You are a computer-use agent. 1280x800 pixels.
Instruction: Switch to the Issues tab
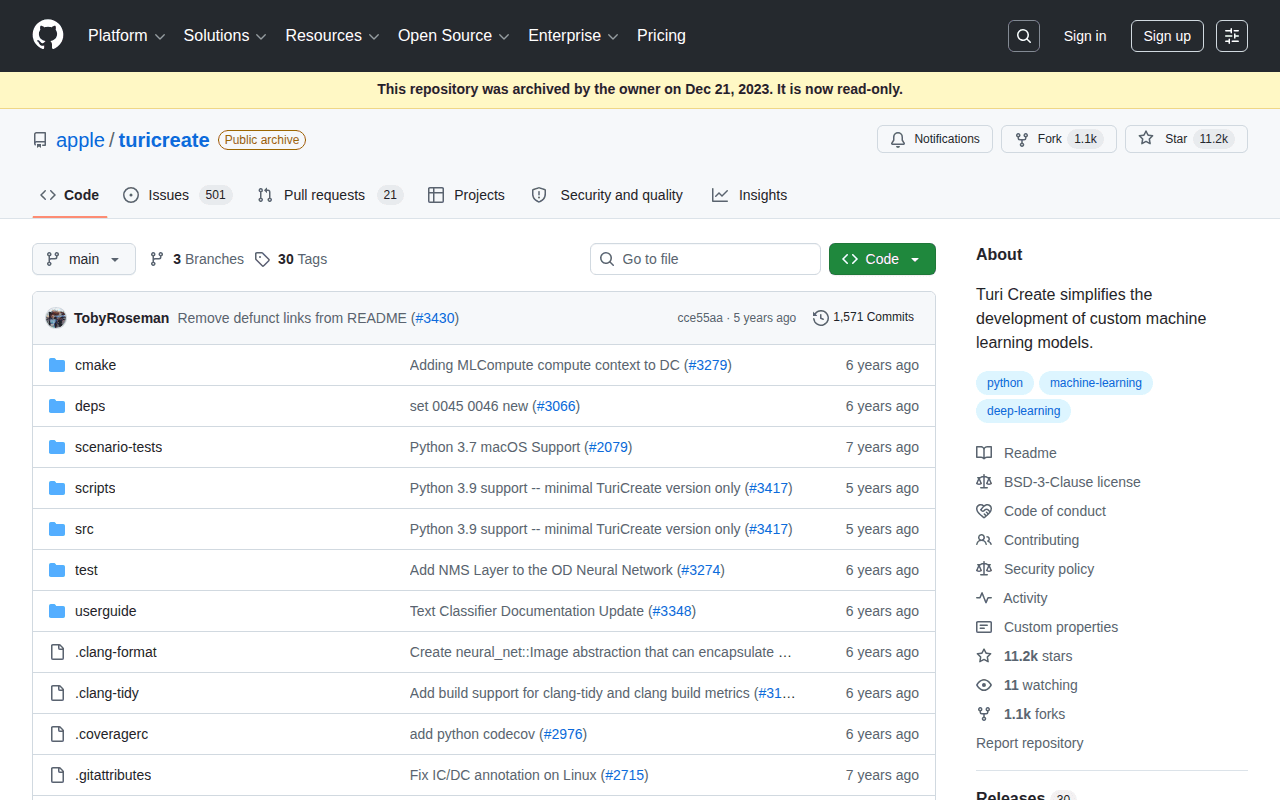pyautogui.click(x=177, y=195)
